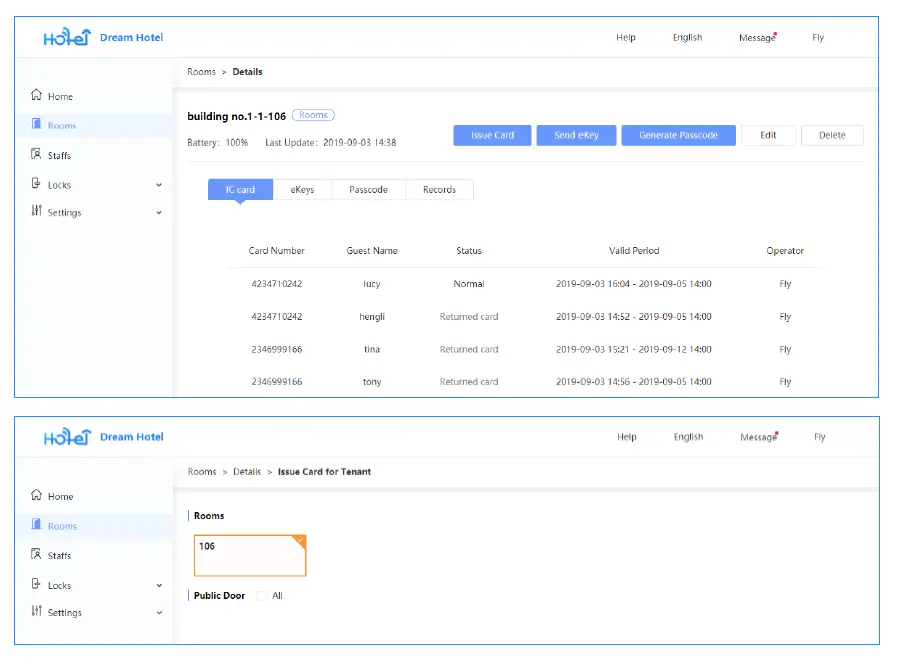Check the Public Door All checkbox

pyautogui.click(x=262, y=596)
